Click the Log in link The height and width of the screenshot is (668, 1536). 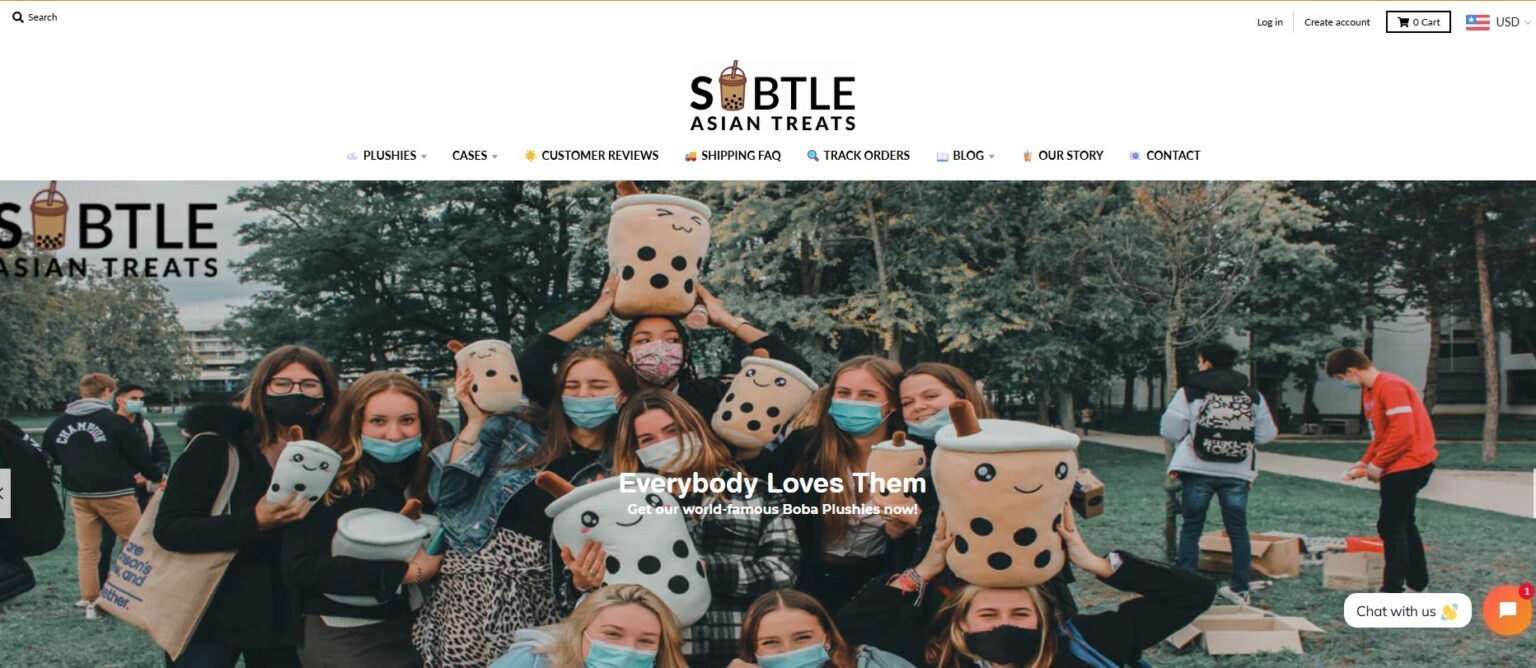[x=1269, y=22]
